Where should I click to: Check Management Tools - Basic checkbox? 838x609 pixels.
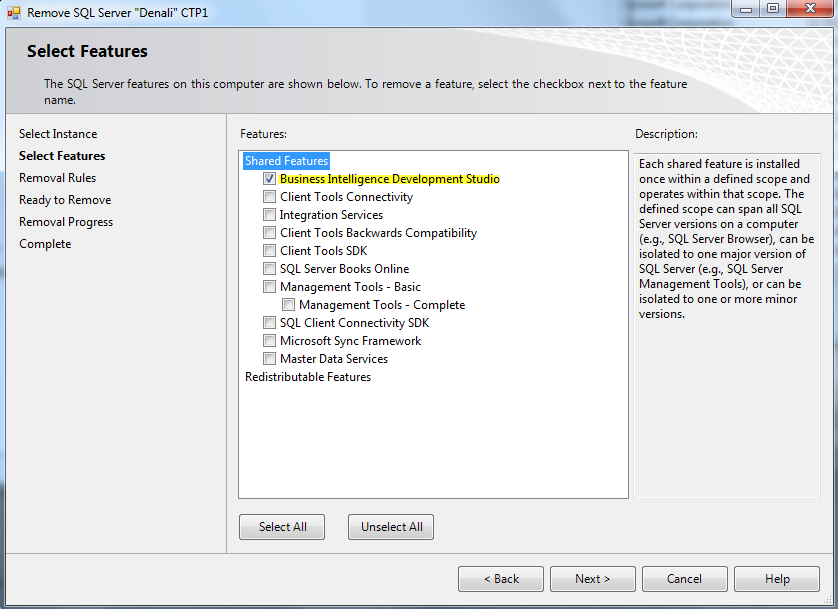[269, 287]
